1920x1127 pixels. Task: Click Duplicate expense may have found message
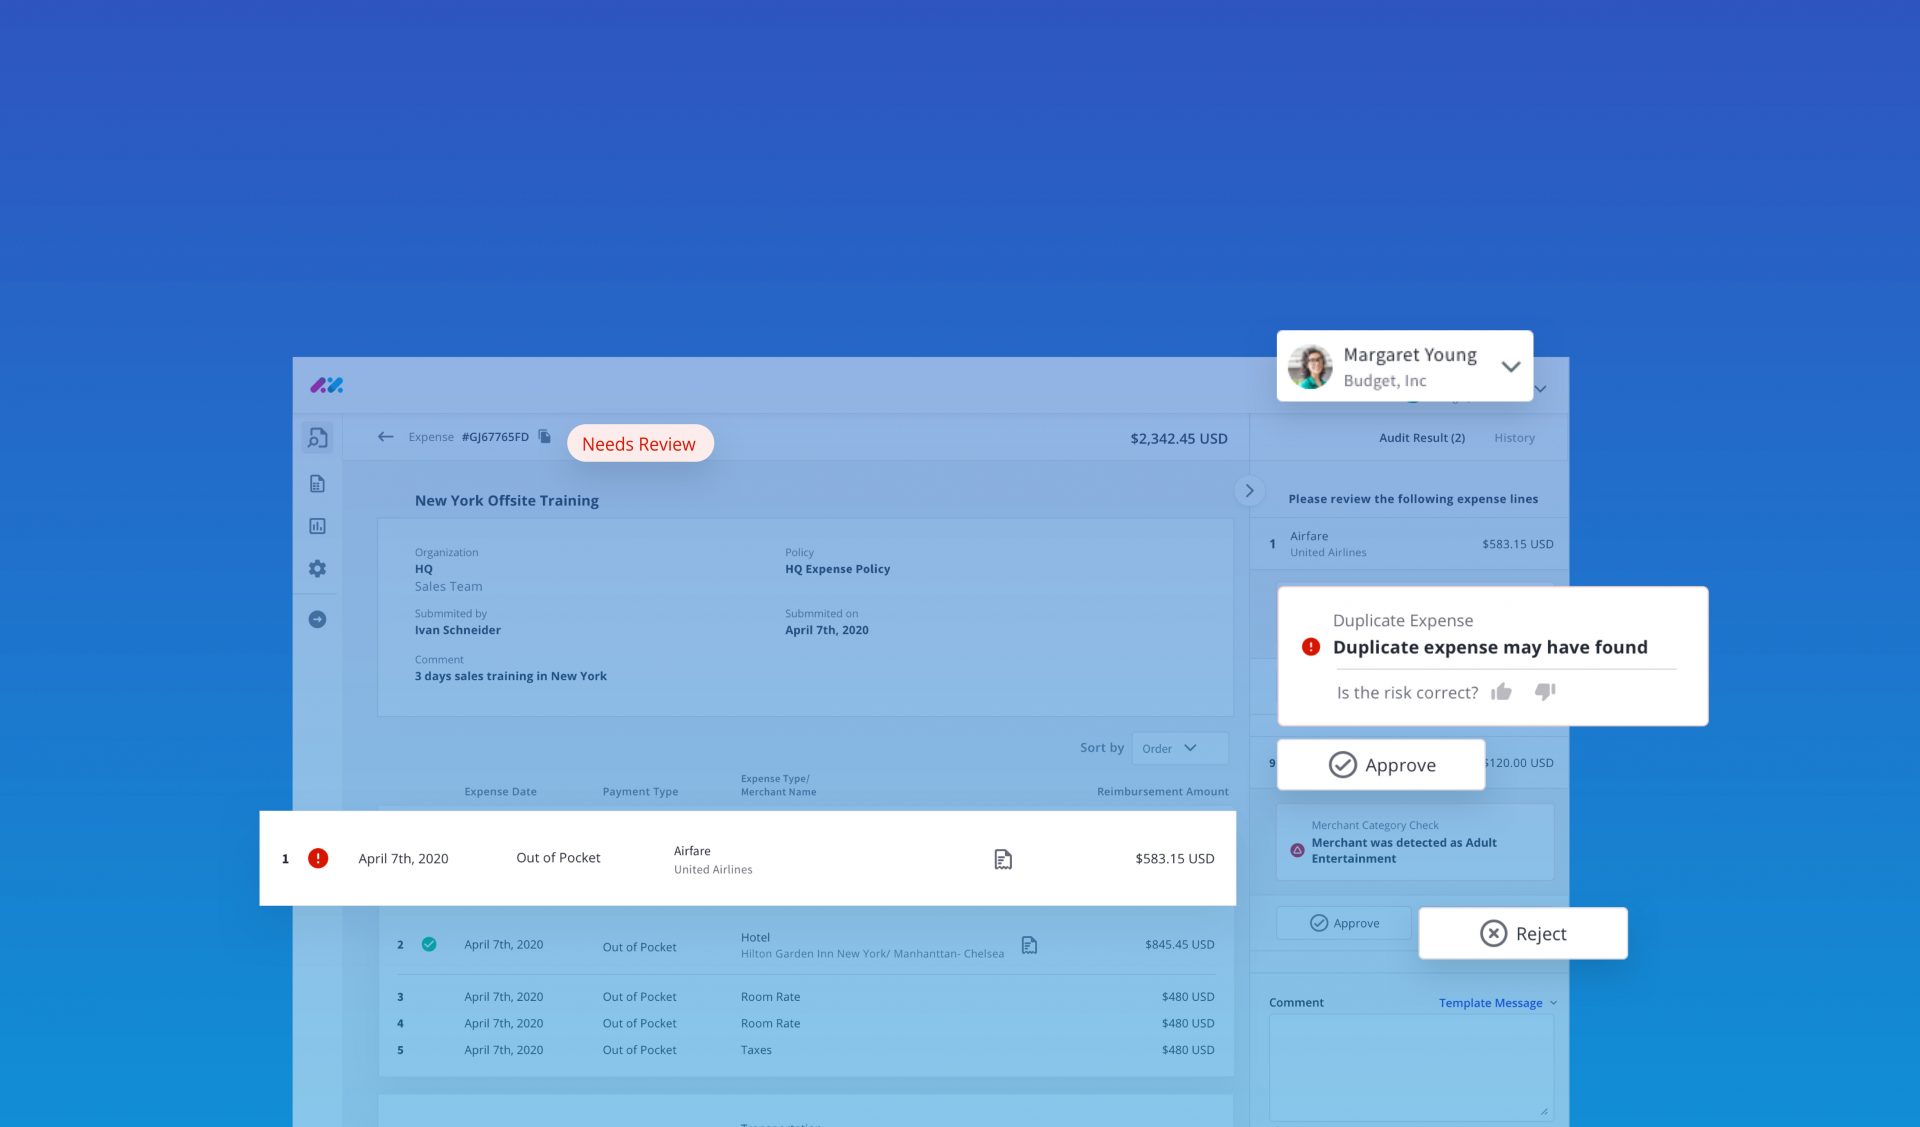[x=1490, y=647]
